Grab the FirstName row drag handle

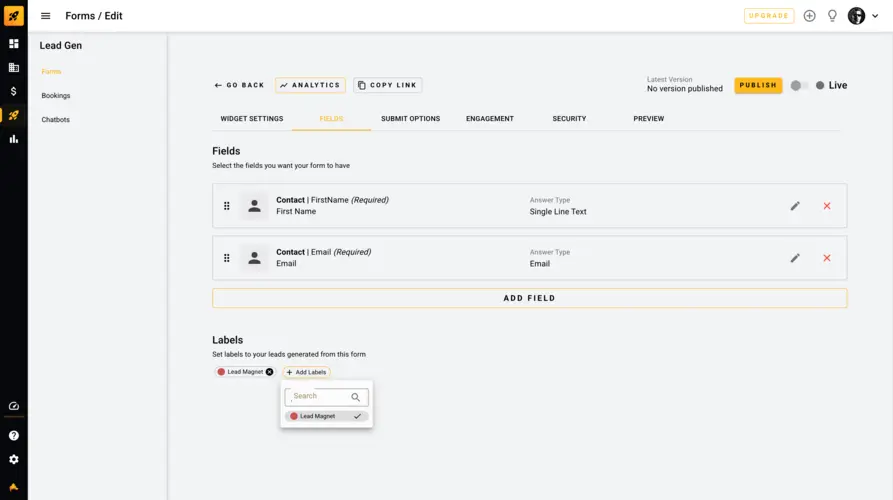227,206
